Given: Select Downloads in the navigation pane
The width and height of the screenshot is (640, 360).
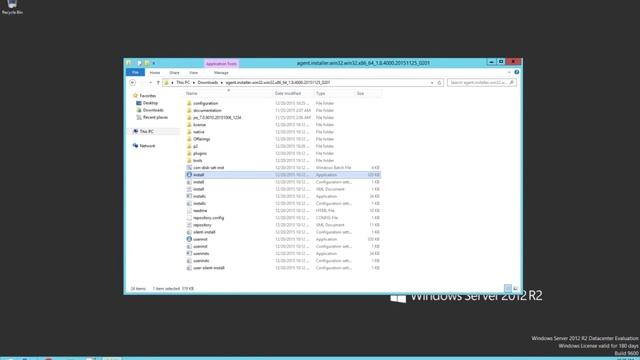Looking at the screenshot, I should point(153,110).
